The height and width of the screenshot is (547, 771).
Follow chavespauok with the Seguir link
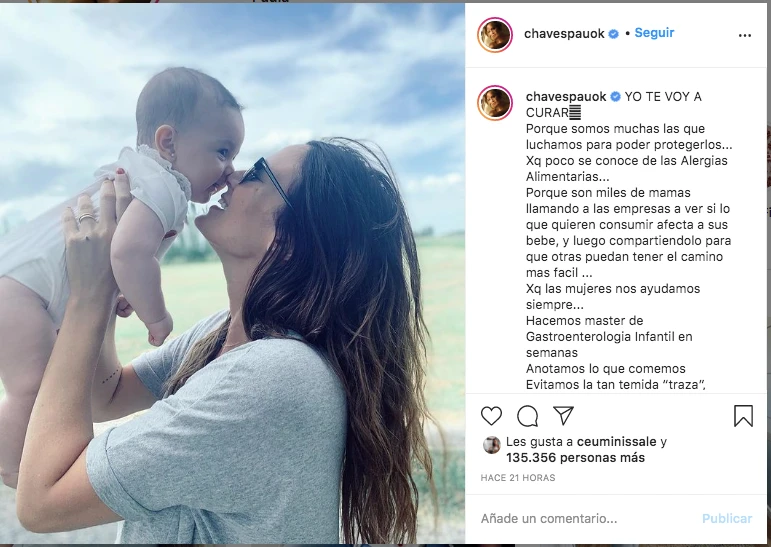point(654,33)
